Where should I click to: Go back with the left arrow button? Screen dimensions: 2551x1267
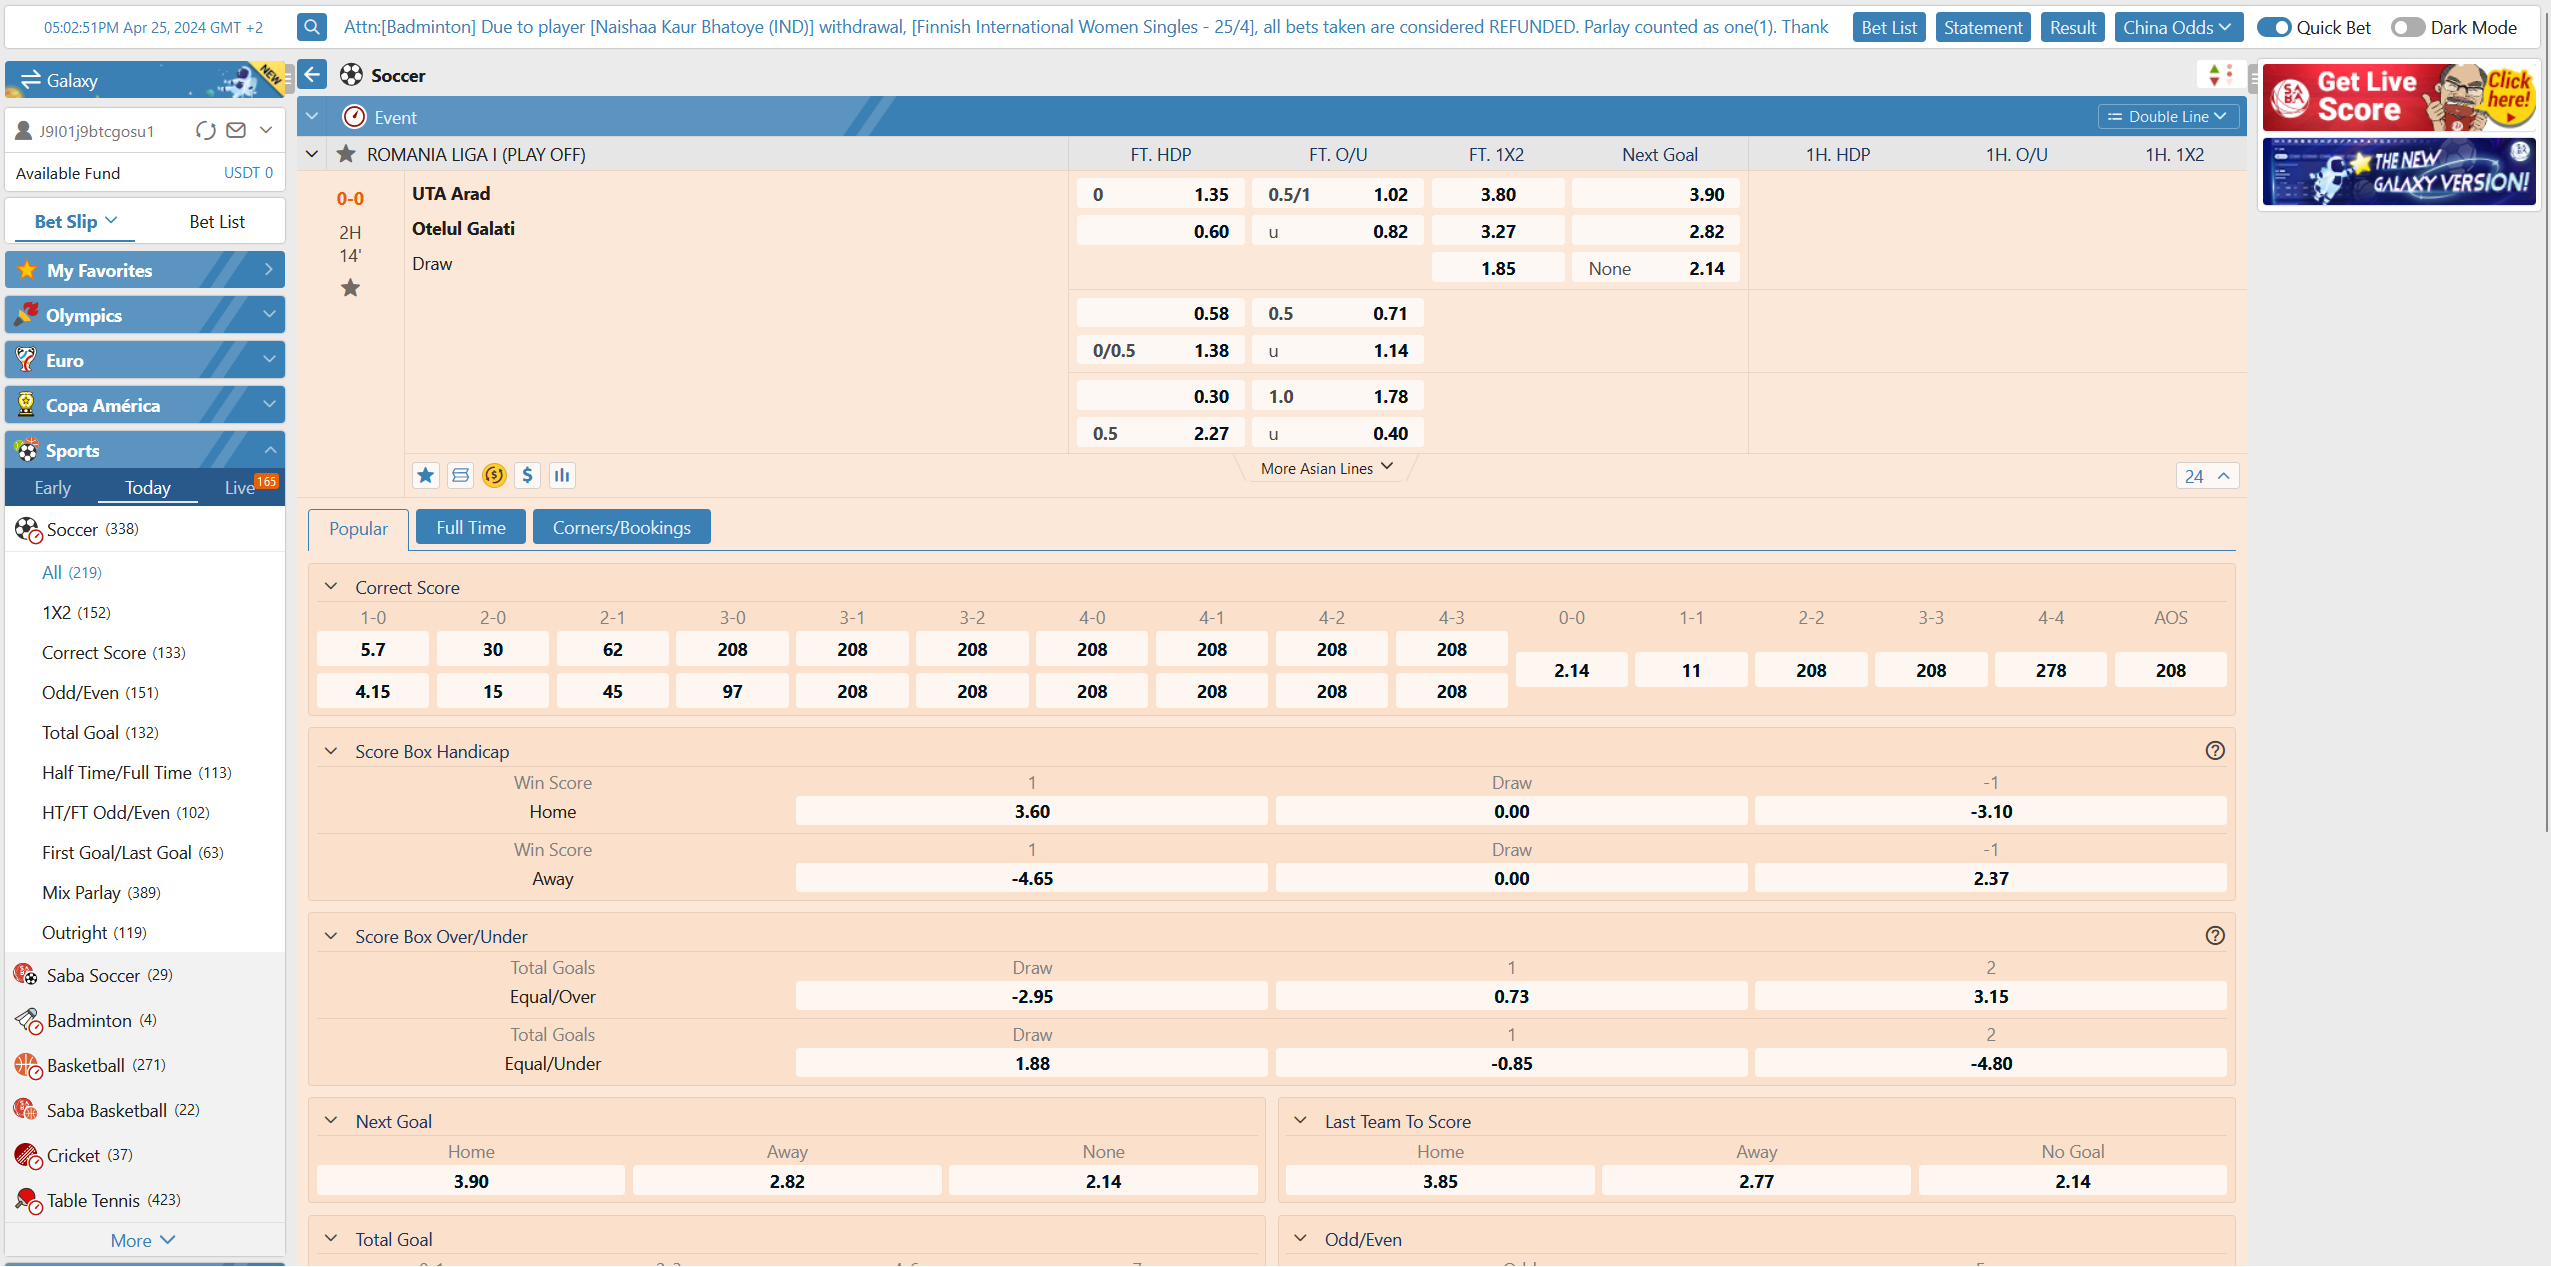point(312,74)
